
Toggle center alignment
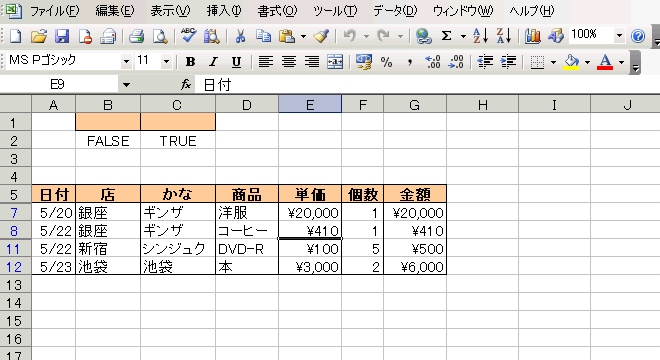[289, 62]
